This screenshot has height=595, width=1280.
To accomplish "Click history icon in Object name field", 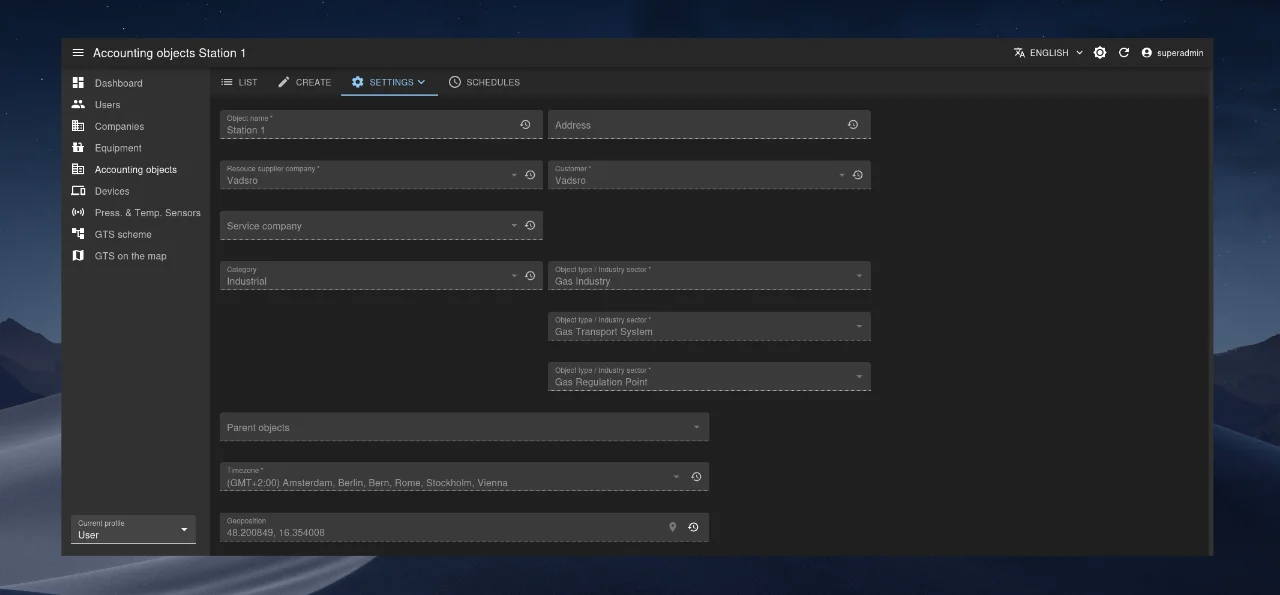I will pos(525,125).
